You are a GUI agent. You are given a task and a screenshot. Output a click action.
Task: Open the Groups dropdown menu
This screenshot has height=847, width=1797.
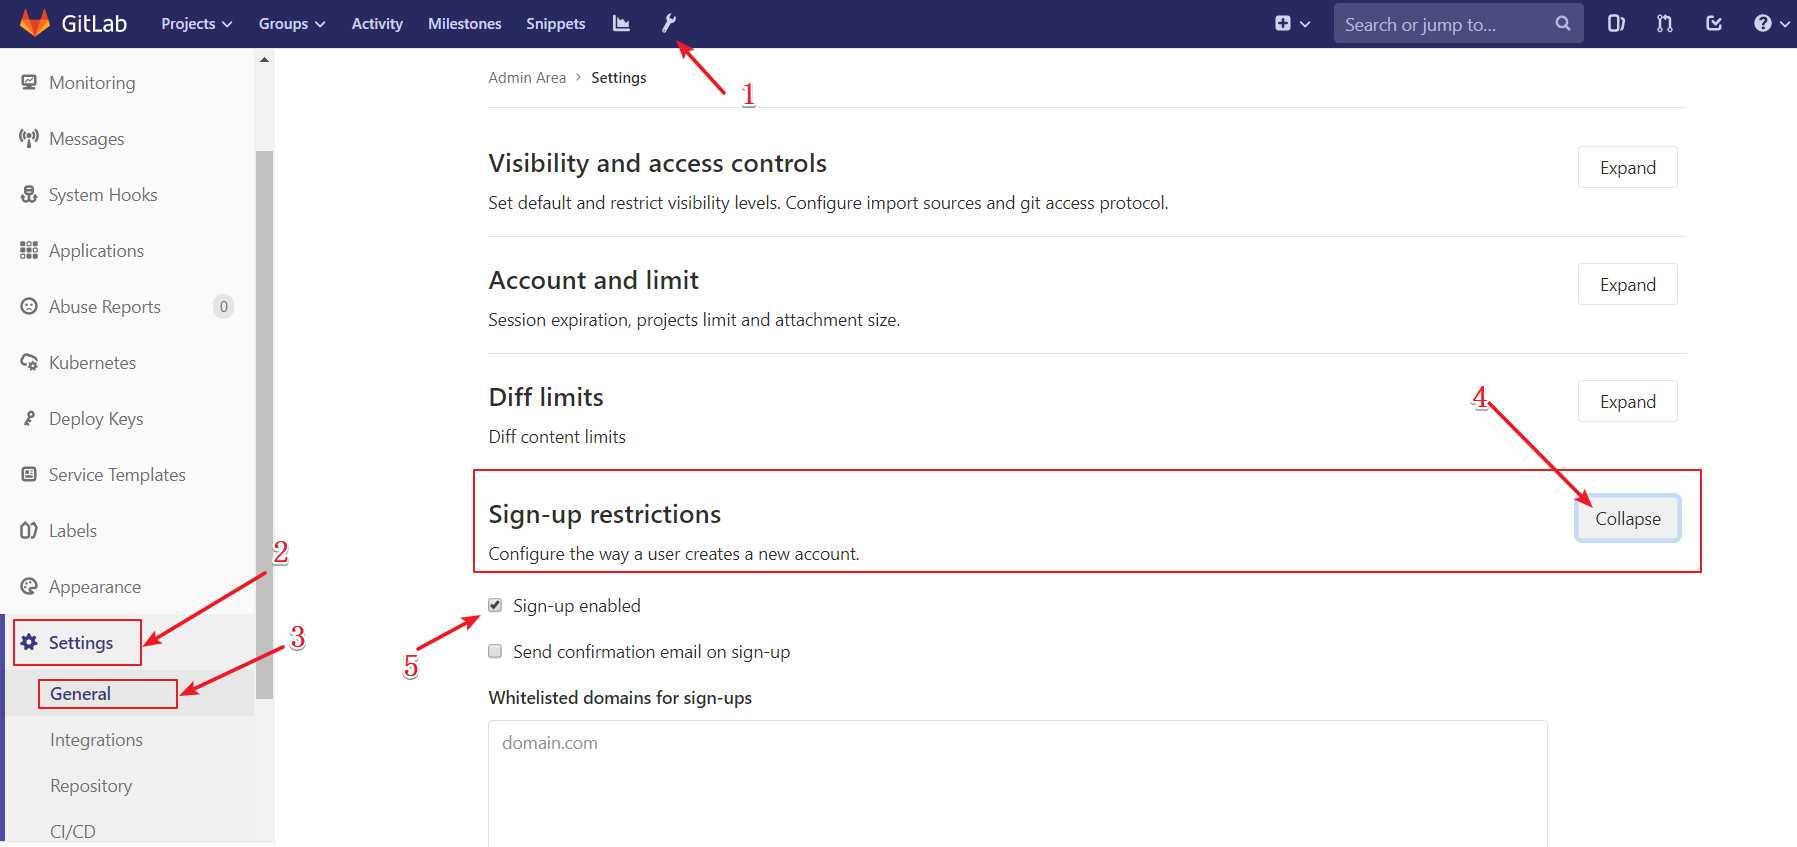(291, 23)
